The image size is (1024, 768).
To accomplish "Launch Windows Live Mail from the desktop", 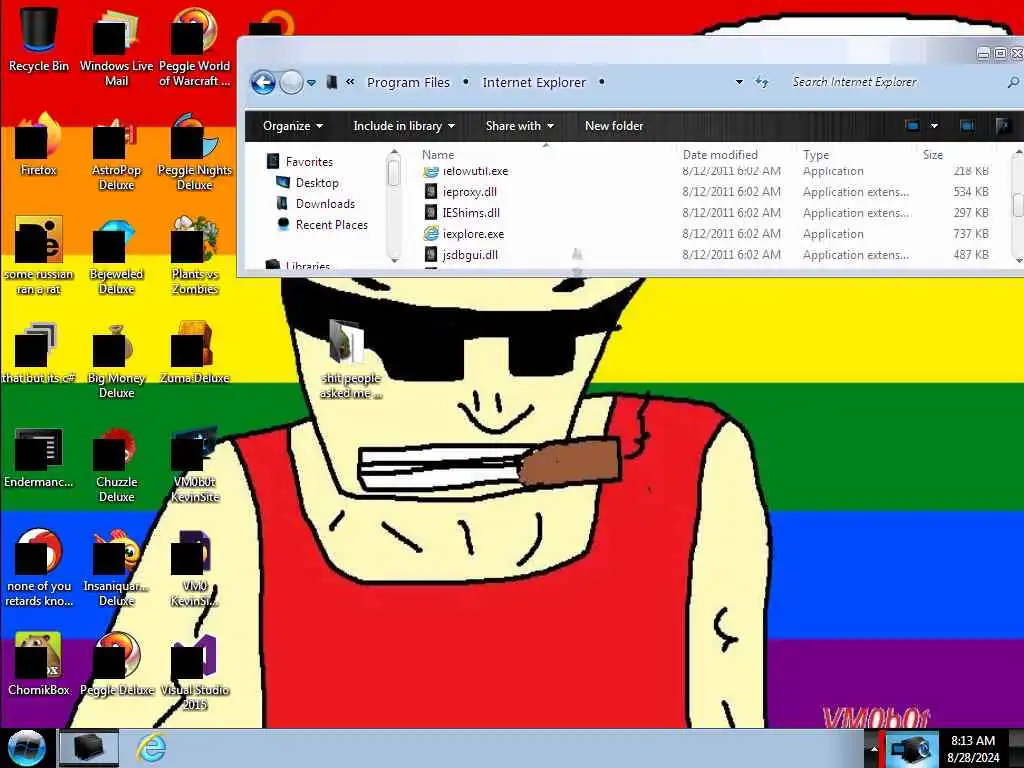I will (116, 46).
